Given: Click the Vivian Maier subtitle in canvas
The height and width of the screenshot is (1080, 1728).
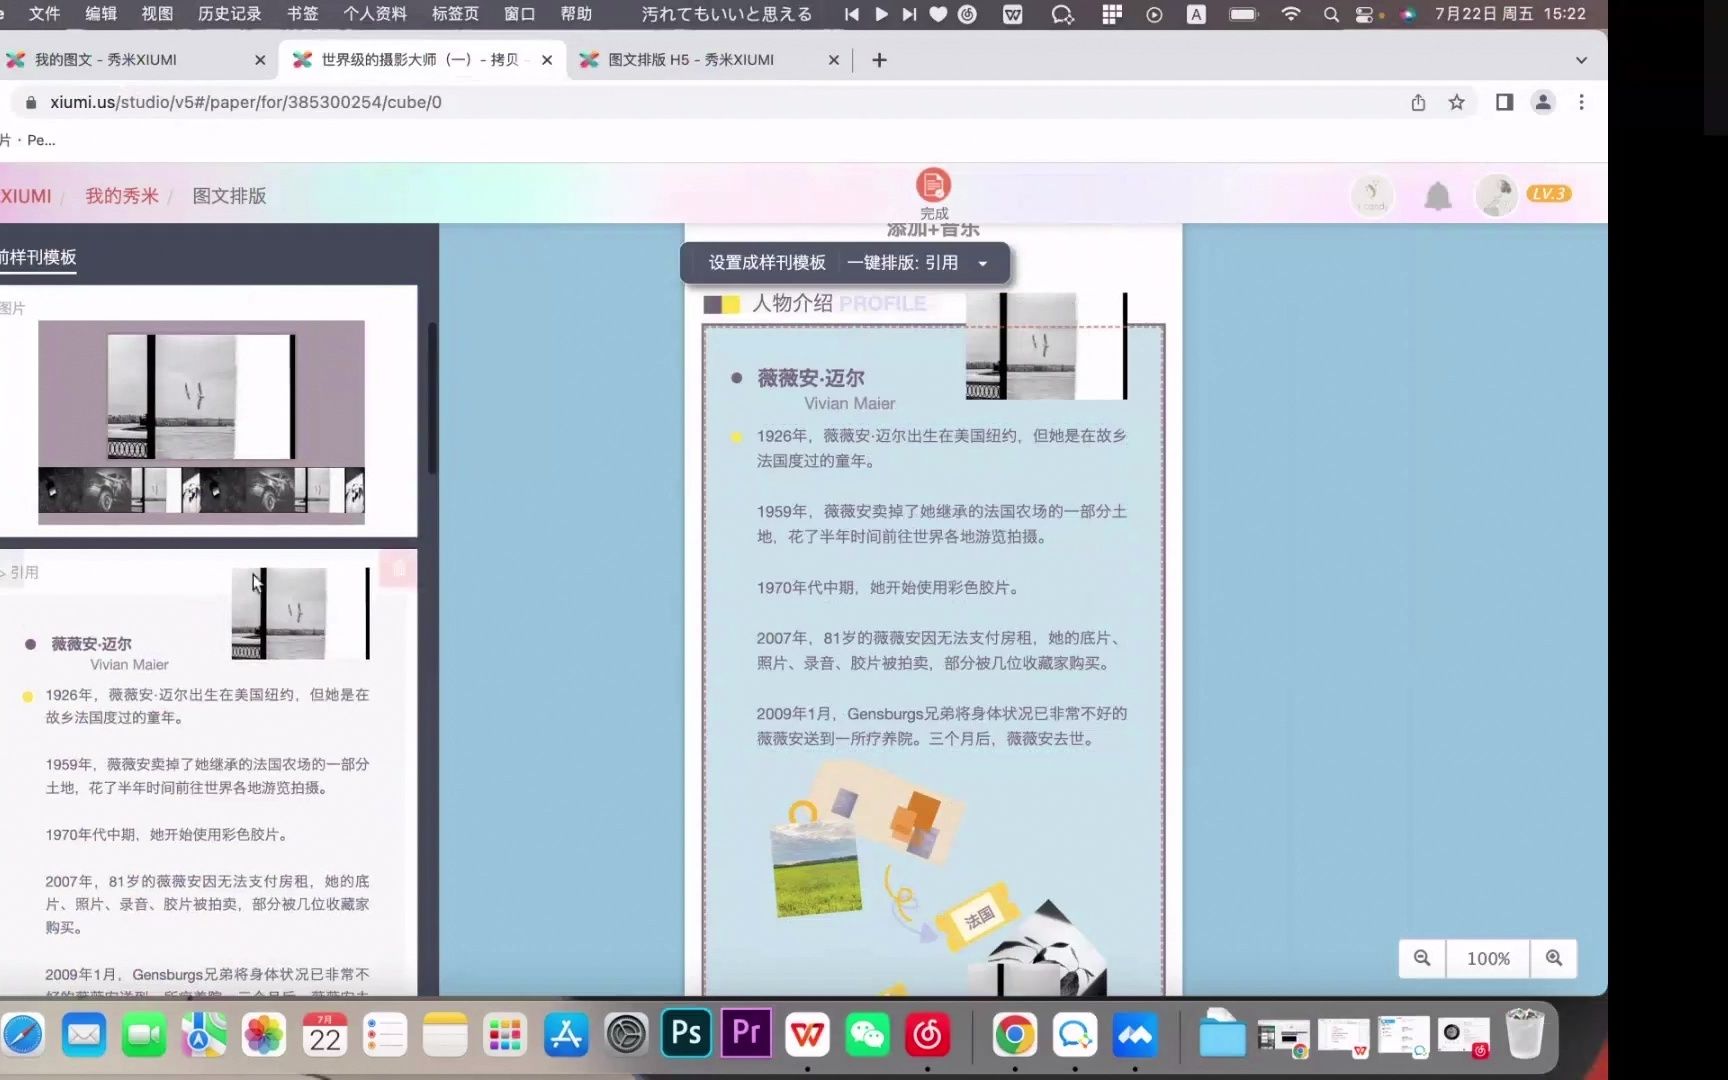Looking at the screenshot, I should (849, 404).
